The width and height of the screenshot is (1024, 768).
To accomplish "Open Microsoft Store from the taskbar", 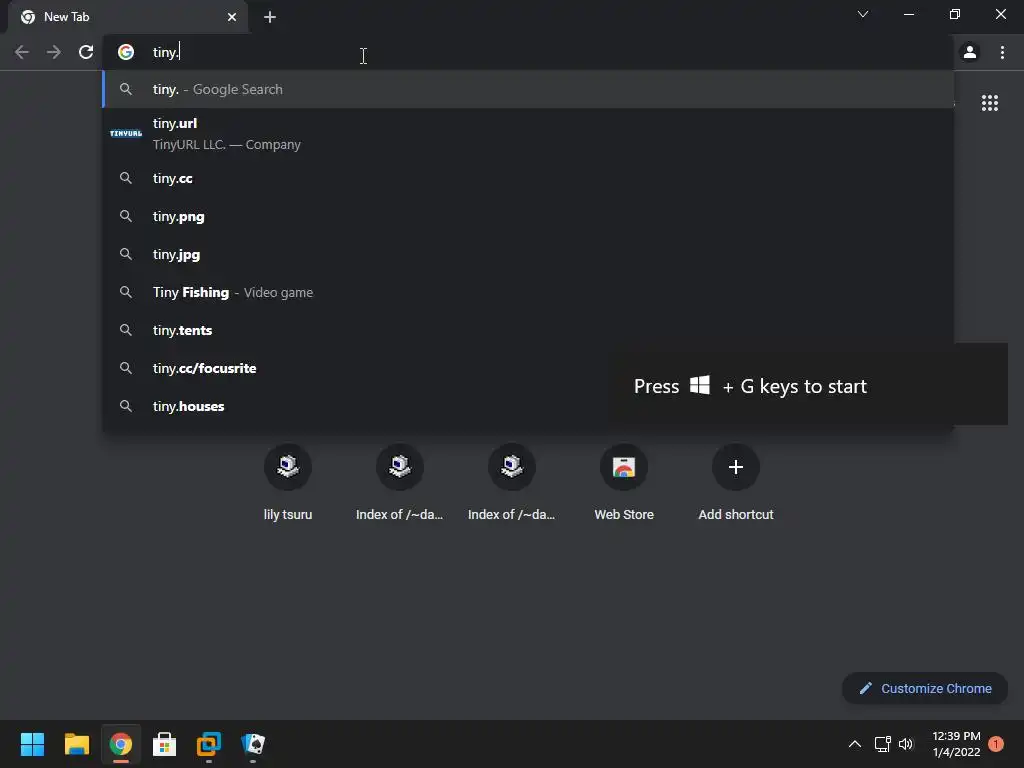I will pos(165,744).
